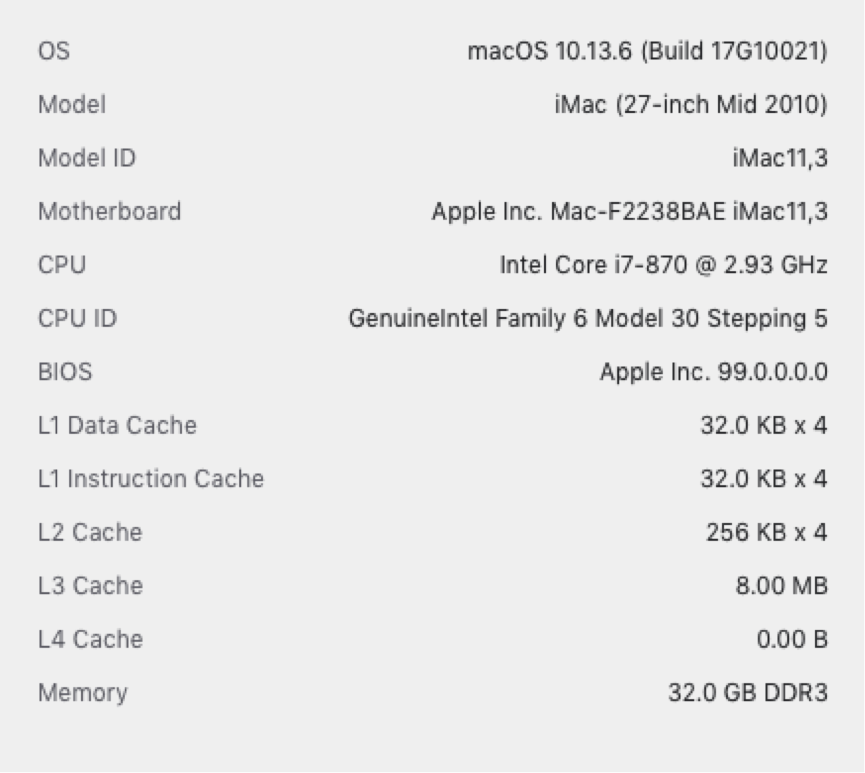Click the L1 Instruction Cache label
The image size is (865, 773).
[x=151, y=478]
